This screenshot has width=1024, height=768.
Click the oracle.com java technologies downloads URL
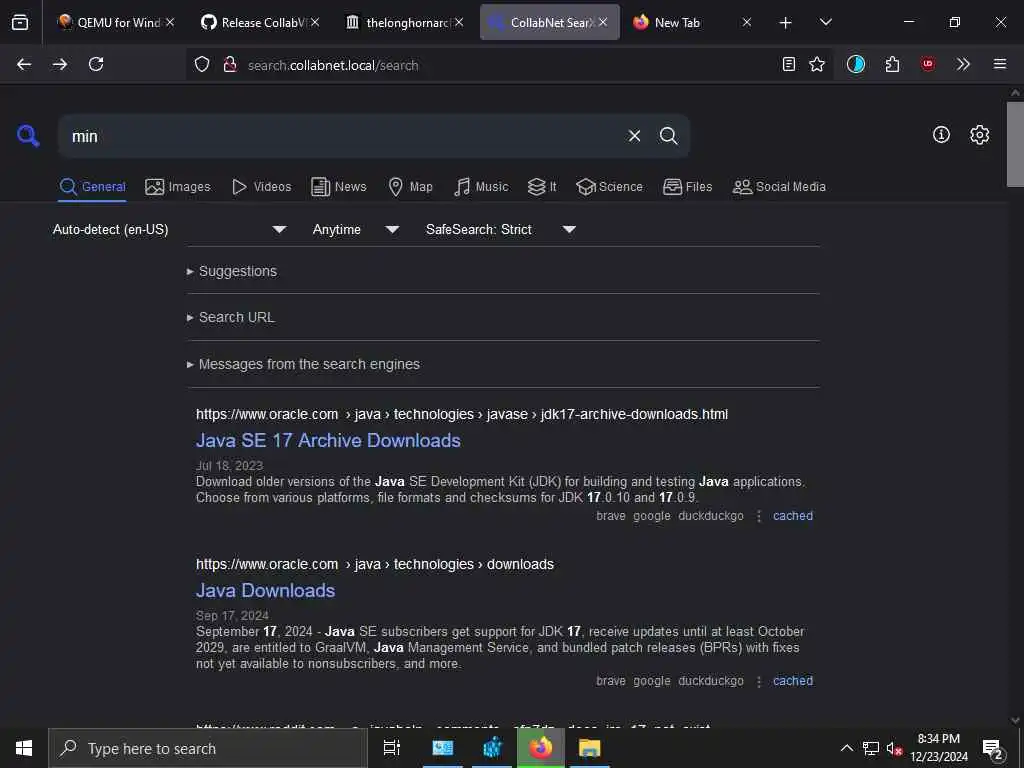[375, 564]
